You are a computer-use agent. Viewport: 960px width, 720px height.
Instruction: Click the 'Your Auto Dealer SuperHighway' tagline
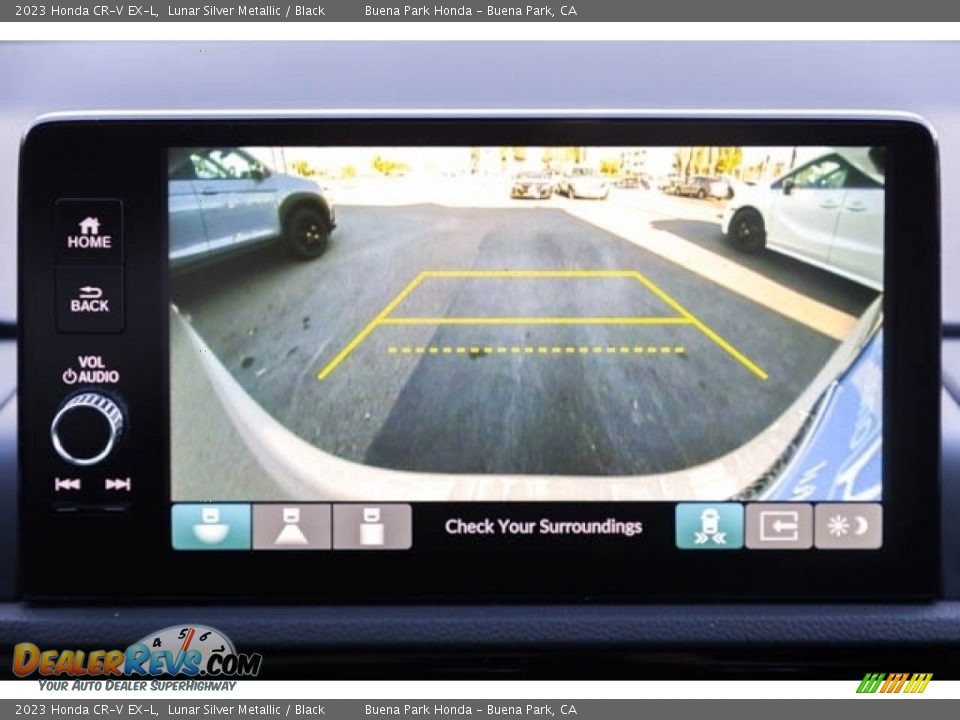point(137,686)
